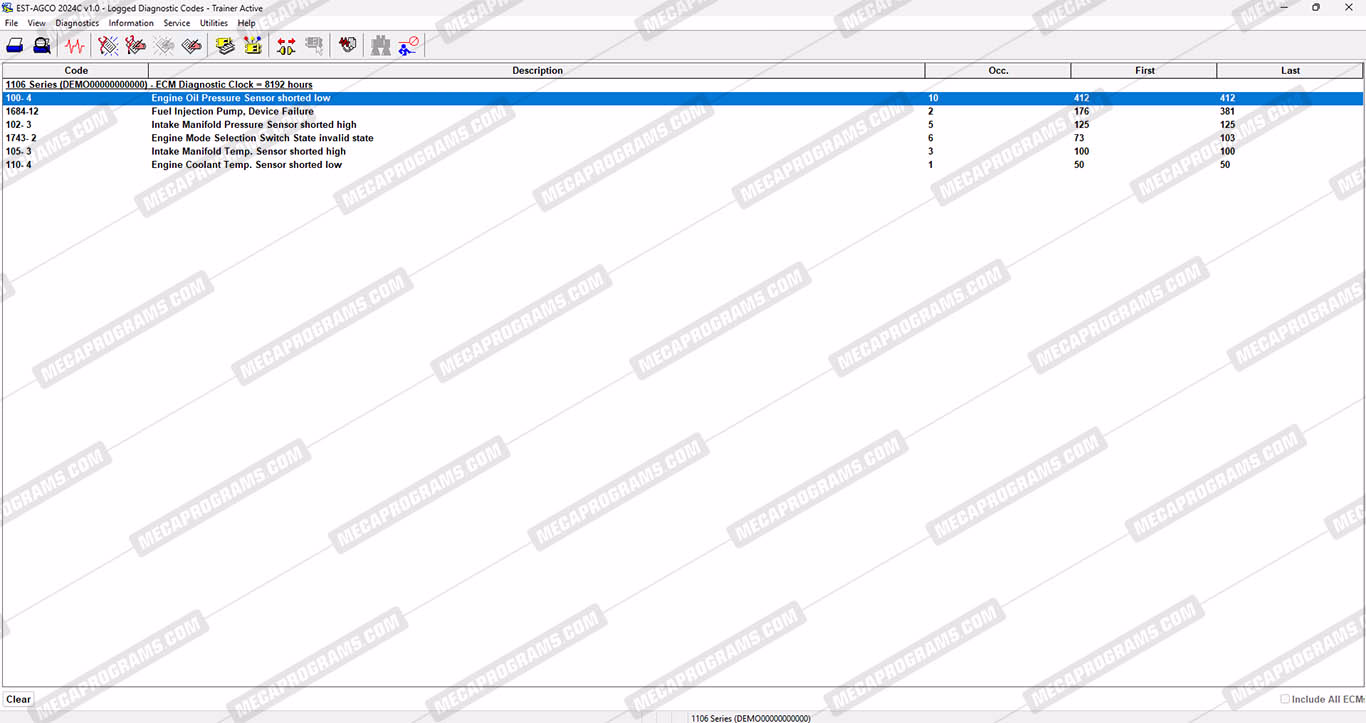Click the red prohibition stop icon
The height and width of the screenshot is (723, 1366).
[409, 46]
